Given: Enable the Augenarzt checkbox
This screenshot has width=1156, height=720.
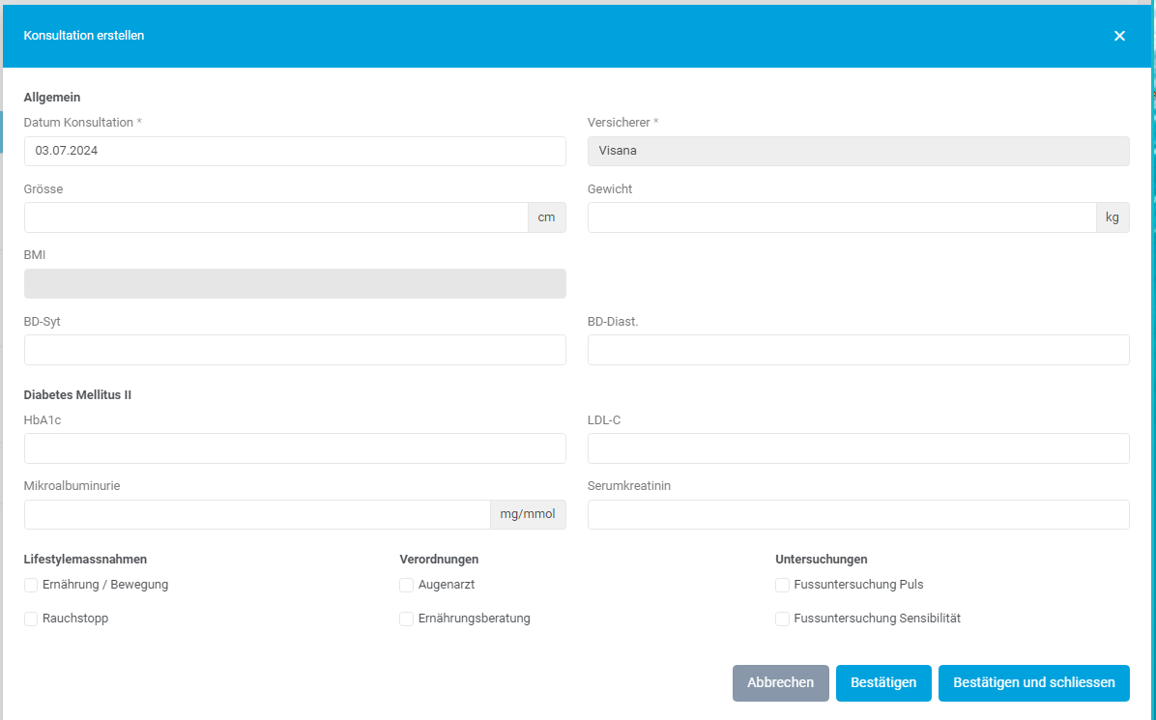Looking at the screenshot, I should (406, 585).
